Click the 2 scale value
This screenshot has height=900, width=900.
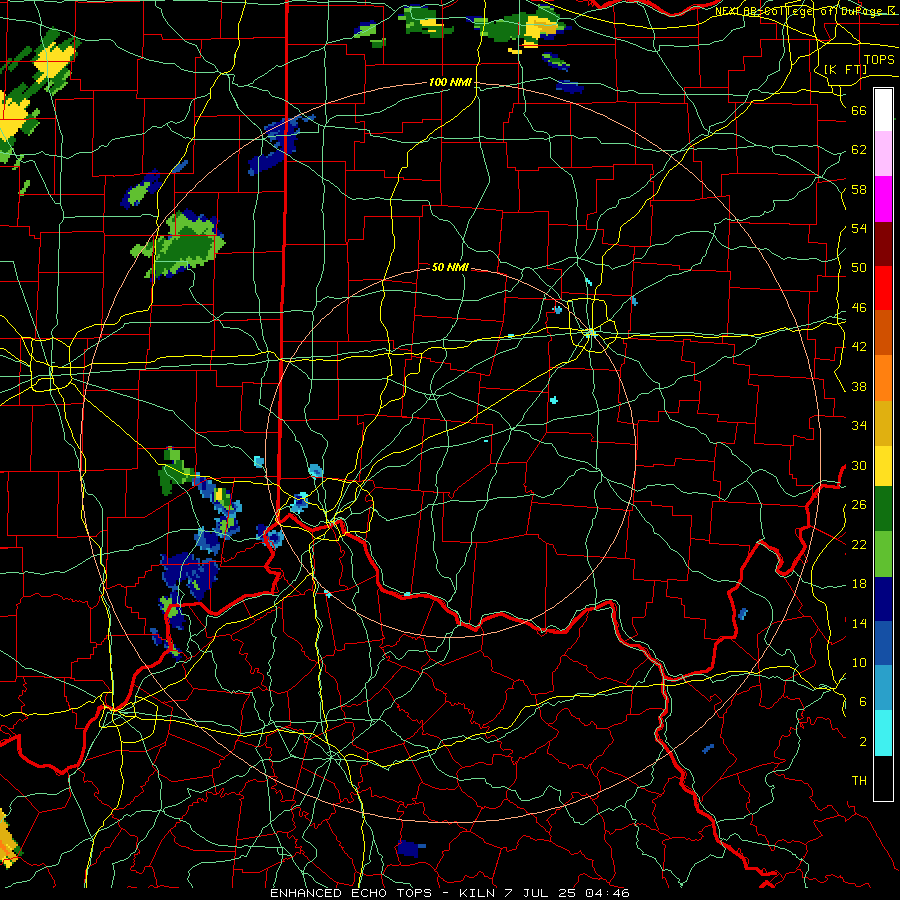pyautogui.click(x=863, y=742)
